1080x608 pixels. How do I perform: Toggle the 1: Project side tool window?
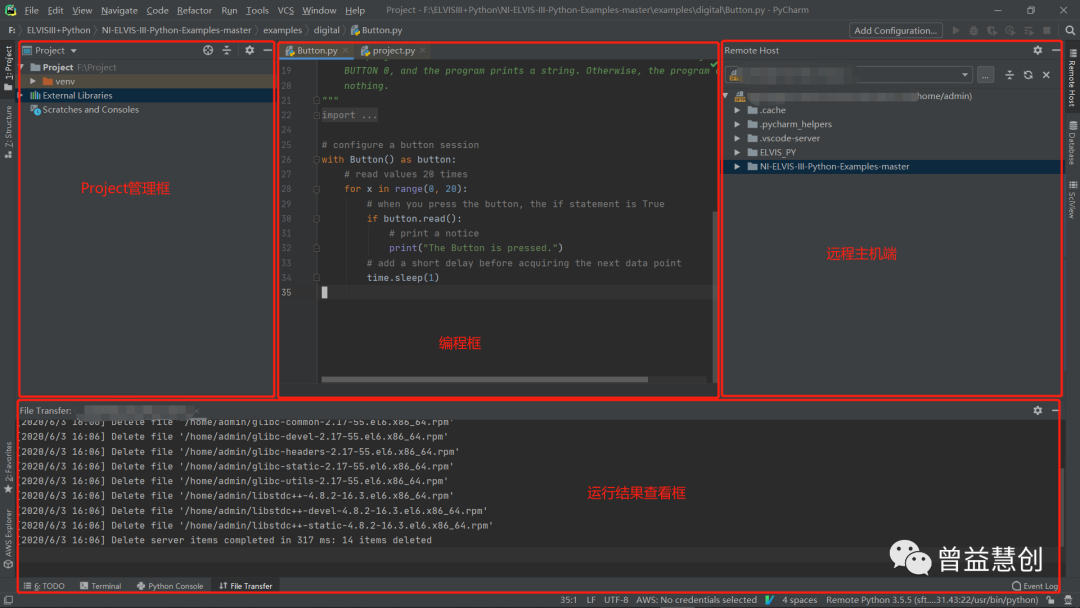tap(8, 62)
